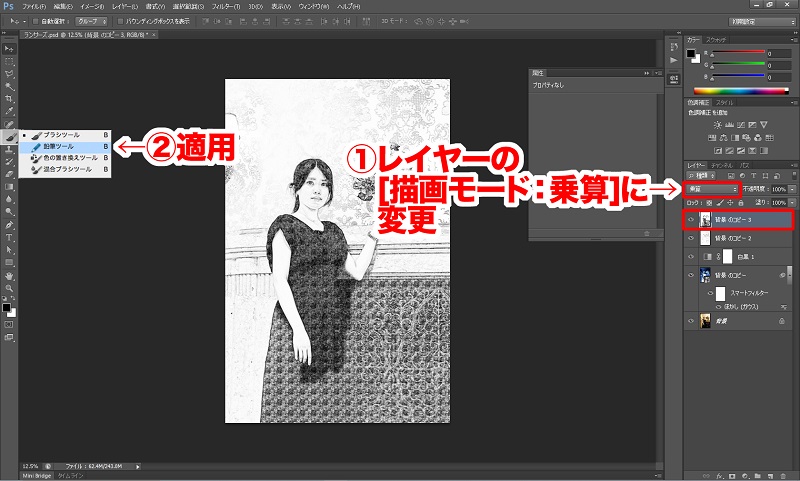Click the 背景 のコピー 3 layer thumbnail
Image resolution: width=800 pixels, height=481 pixels.
[x=705, y=220]
